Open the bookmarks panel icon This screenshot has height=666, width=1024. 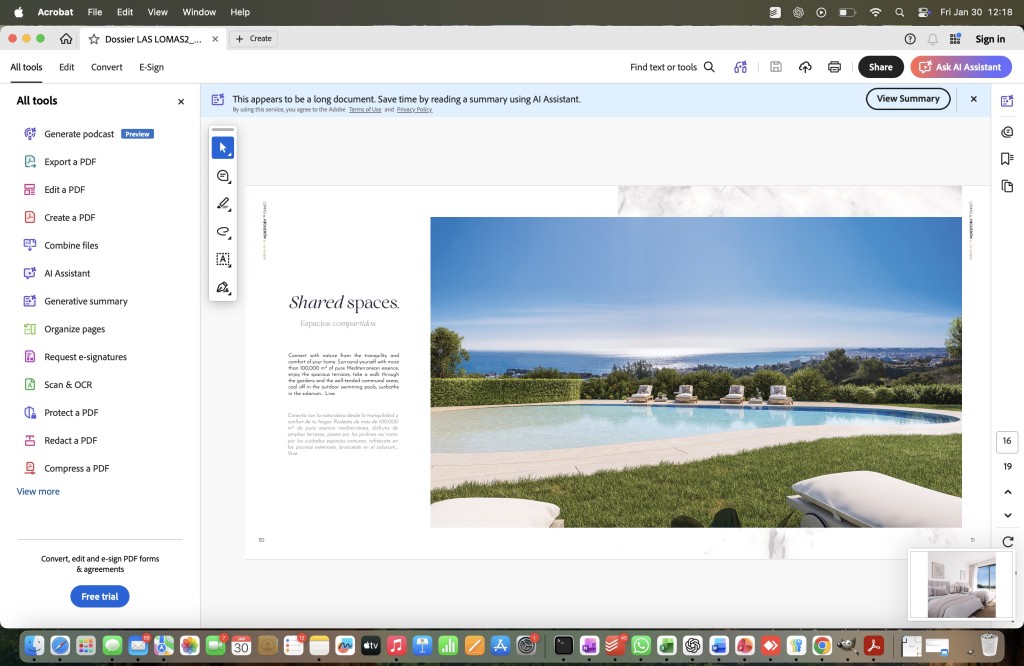pyautogui.click(x=1007, y=158)
